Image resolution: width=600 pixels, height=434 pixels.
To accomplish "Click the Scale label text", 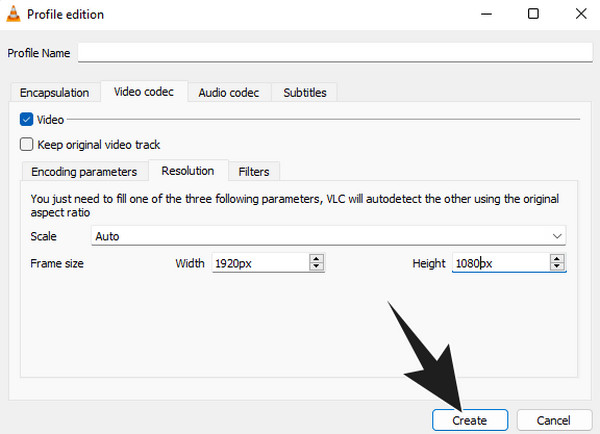I will 44,236.
